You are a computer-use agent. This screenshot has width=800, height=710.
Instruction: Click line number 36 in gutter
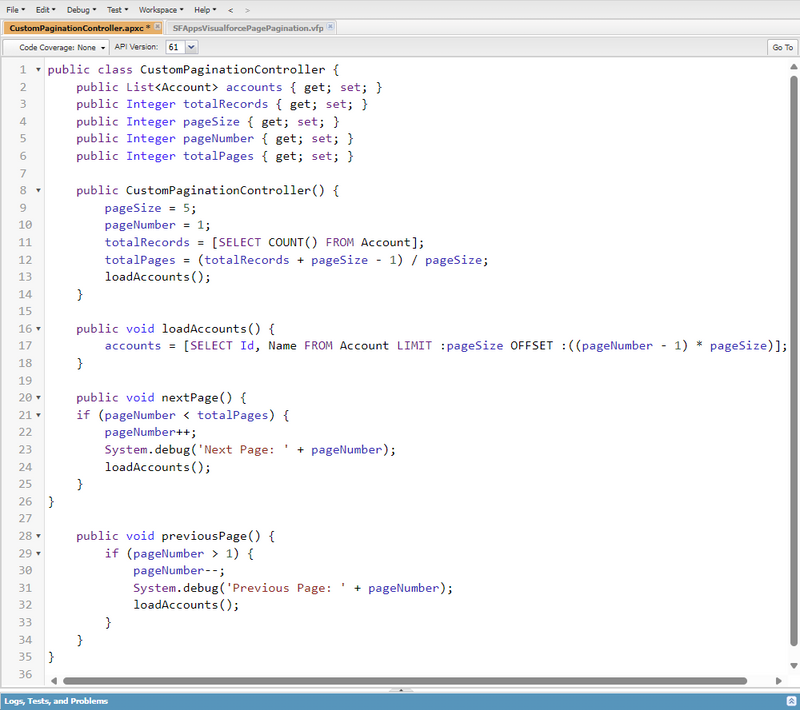coord(26,674)
